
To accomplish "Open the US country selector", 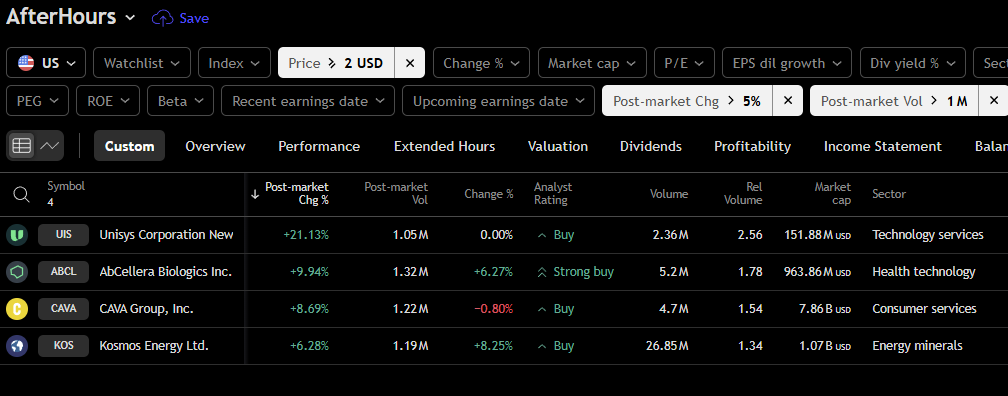I will click(x=46, y=63).
